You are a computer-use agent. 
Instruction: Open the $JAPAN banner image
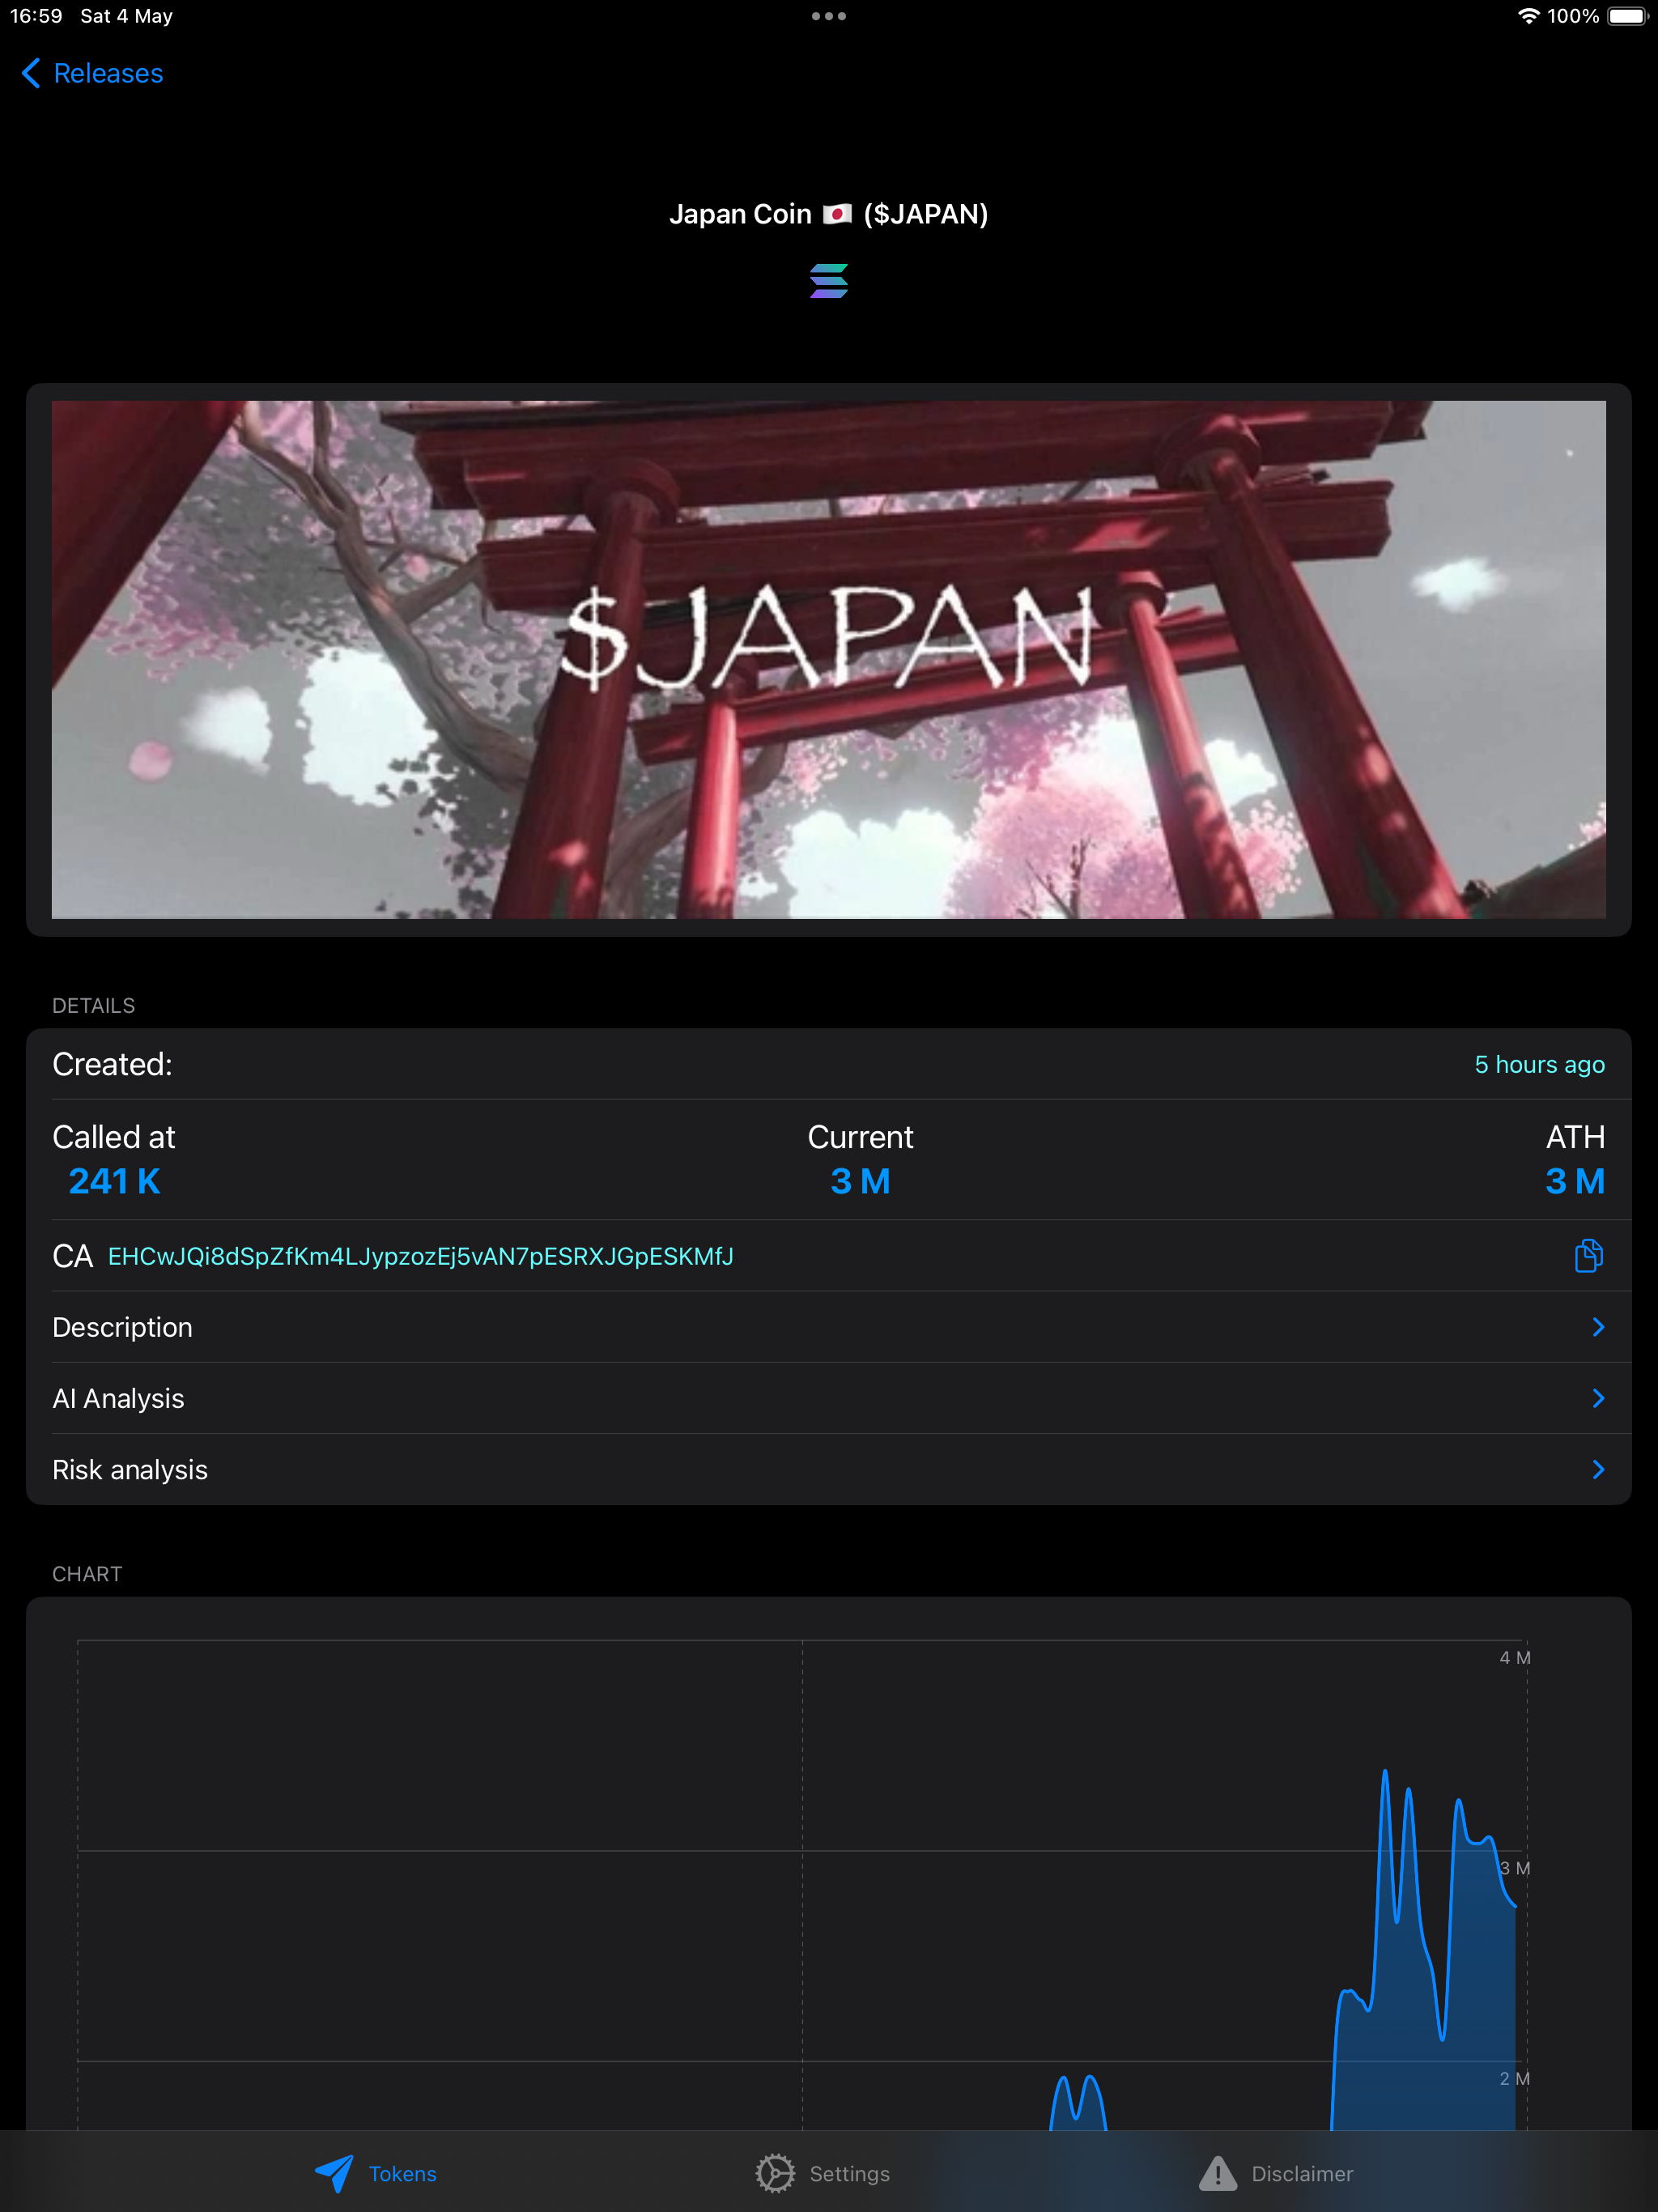[x=829, y=660]
